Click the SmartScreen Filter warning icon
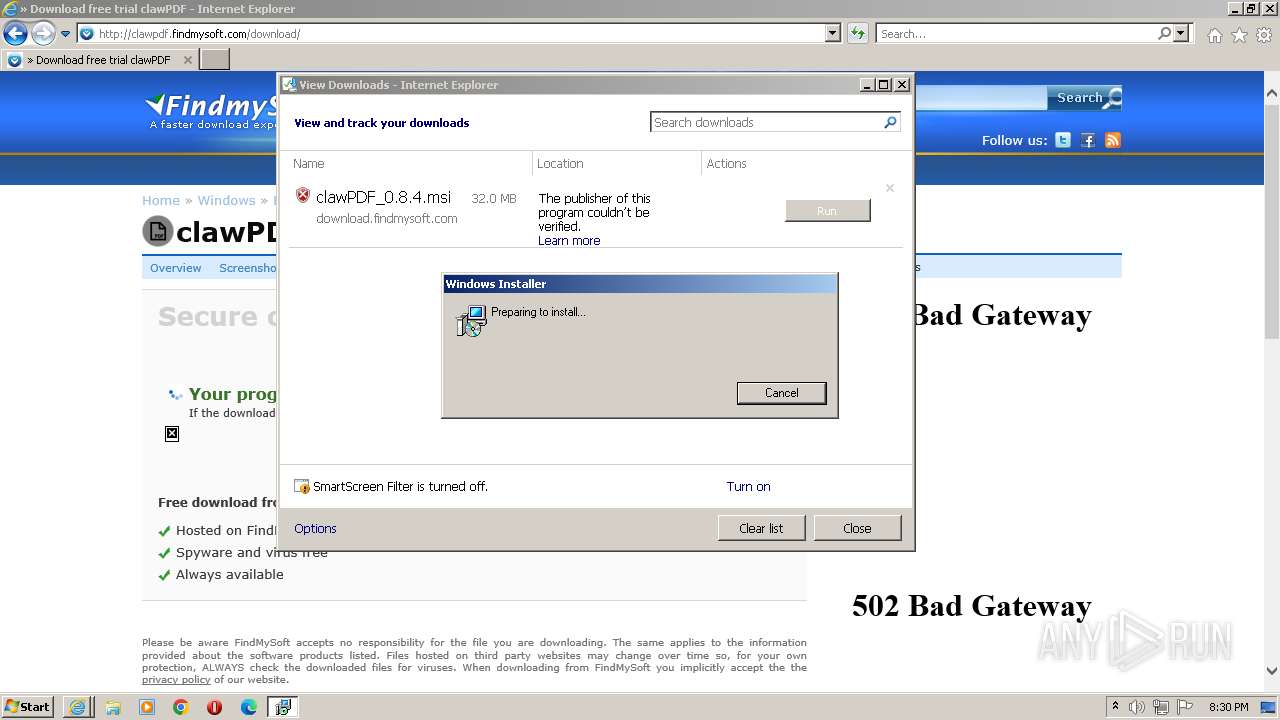The height and width of the screenshot is (720, 1280). coord(302,487)
